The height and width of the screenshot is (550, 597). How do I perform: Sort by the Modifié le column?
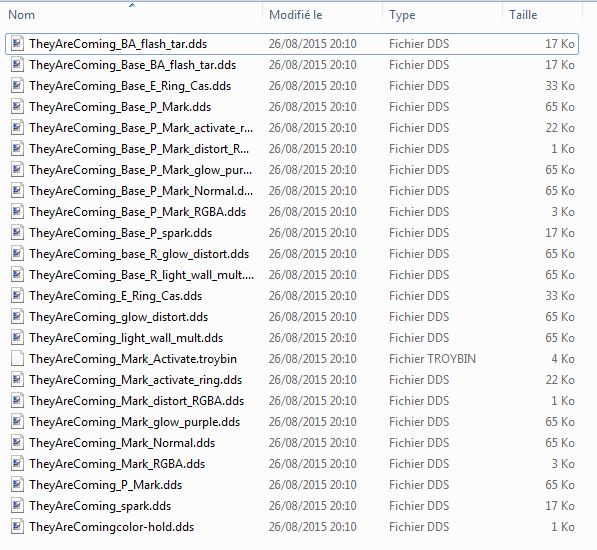click(295, 15)
